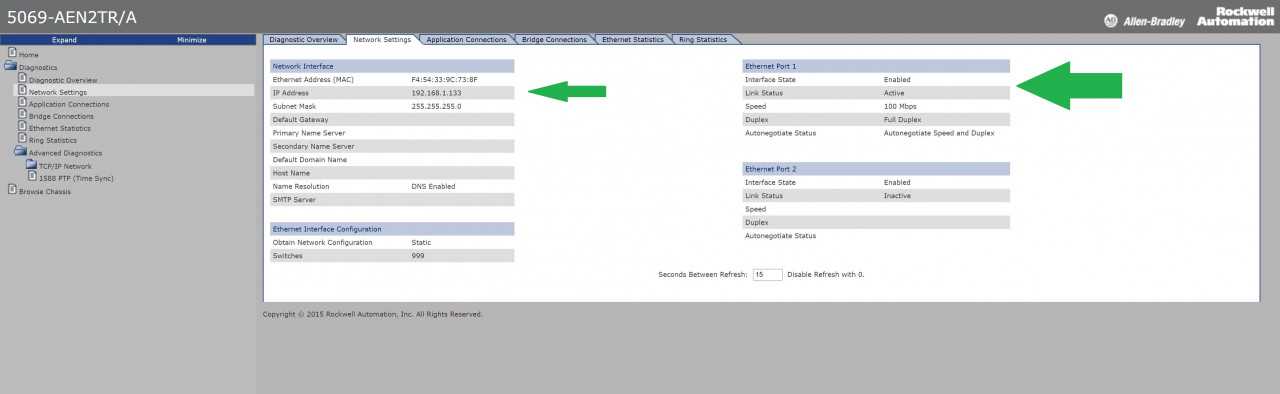Click the Application Connections page icon
Viewport: 1280px width, 394px height.
pyautogui.click(x=22, y=103)
